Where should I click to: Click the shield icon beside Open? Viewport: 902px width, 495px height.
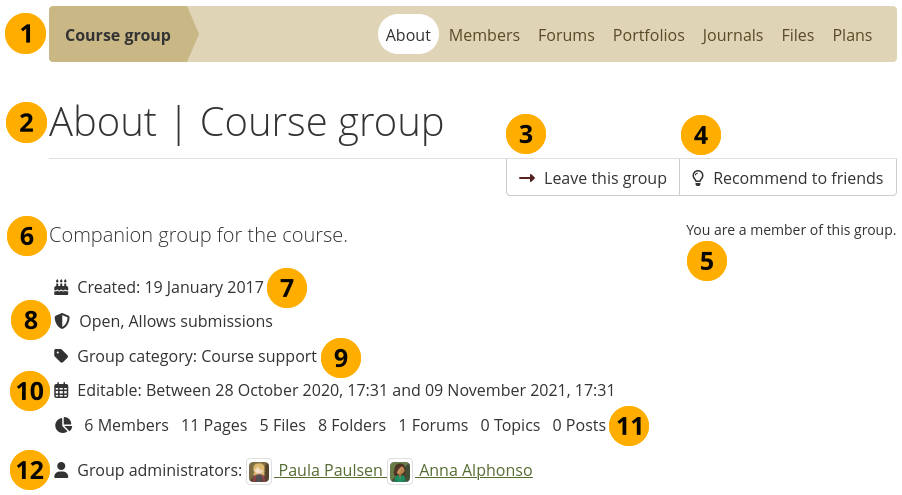[62, 321]
